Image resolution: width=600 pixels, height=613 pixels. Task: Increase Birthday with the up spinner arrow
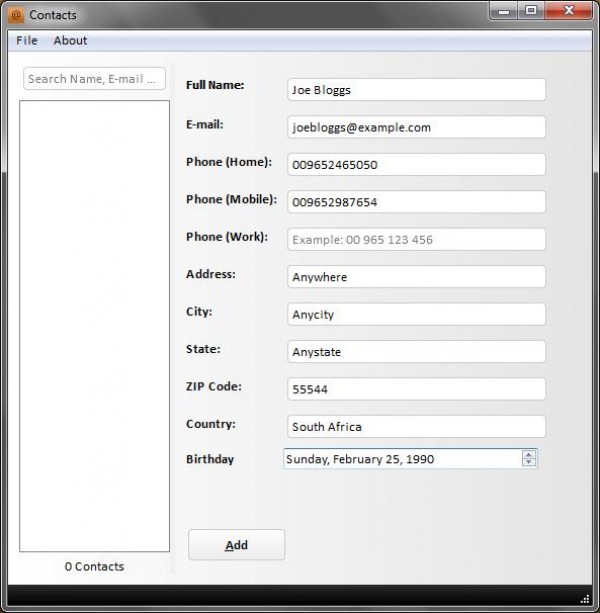click(529, 455)
